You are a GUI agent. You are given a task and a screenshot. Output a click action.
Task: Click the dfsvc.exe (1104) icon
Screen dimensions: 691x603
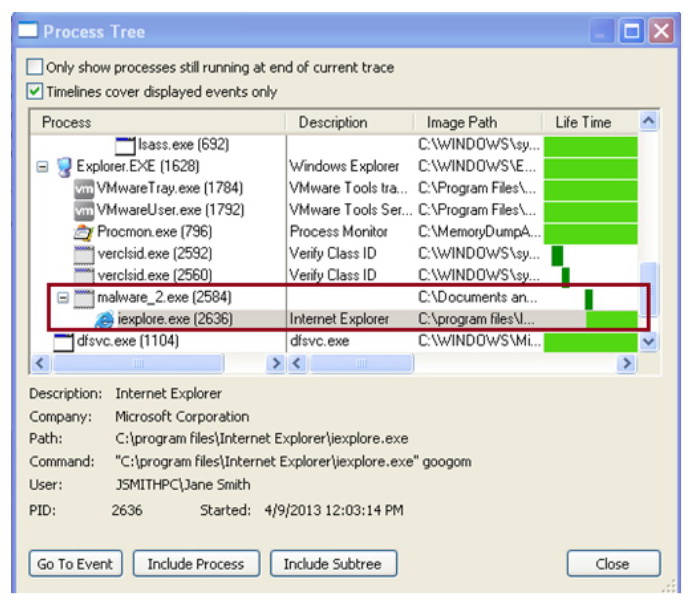pos(63,342)
